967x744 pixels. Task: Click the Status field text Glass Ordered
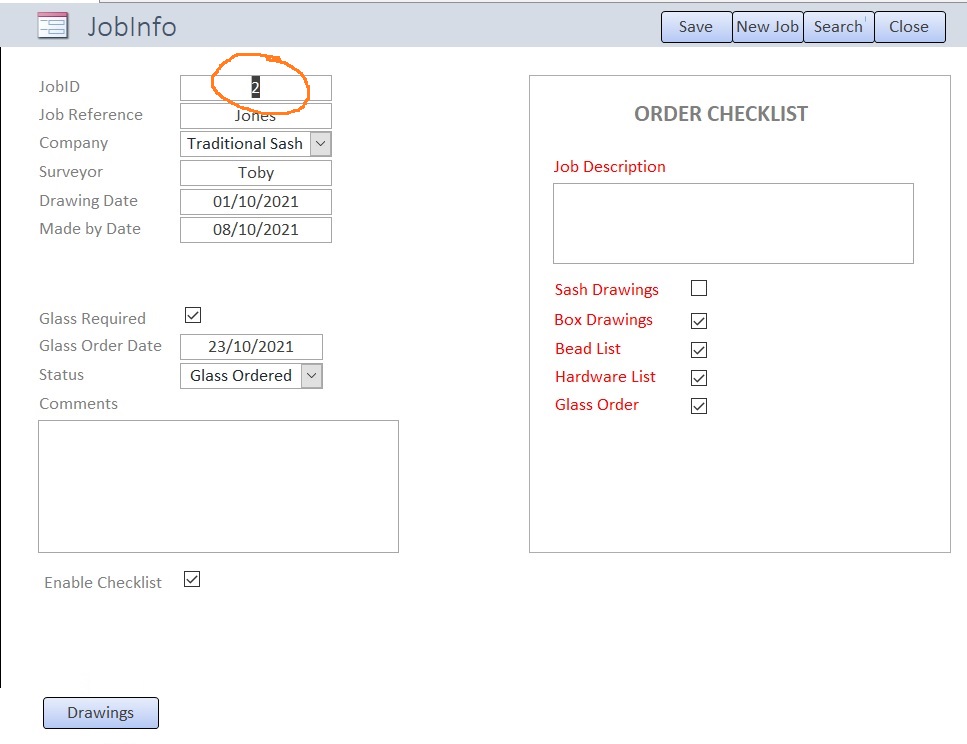[241, 376]
